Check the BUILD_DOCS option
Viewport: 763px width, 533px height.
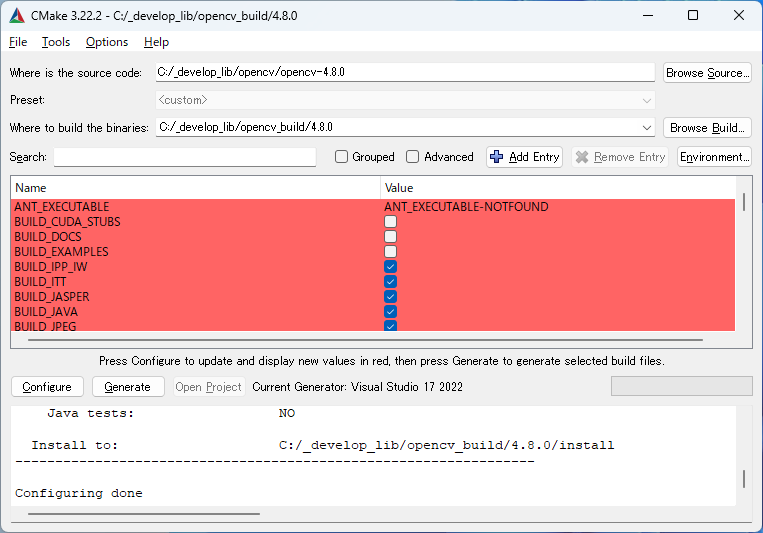(390, 237)
